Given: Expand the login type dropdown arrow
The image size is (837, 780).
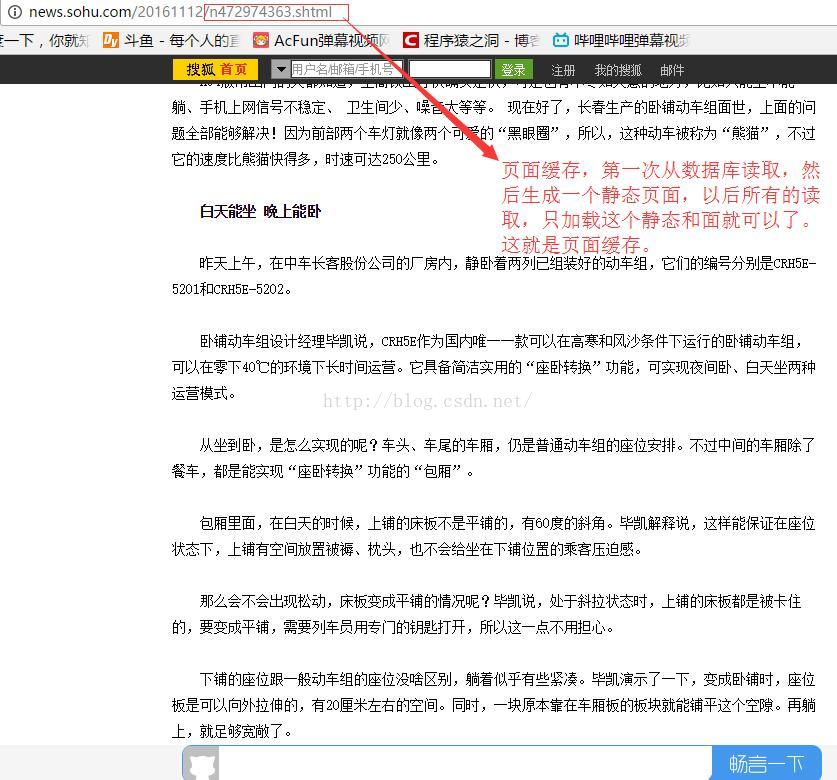Looking at the screenshot, I should tap(280, 69).
